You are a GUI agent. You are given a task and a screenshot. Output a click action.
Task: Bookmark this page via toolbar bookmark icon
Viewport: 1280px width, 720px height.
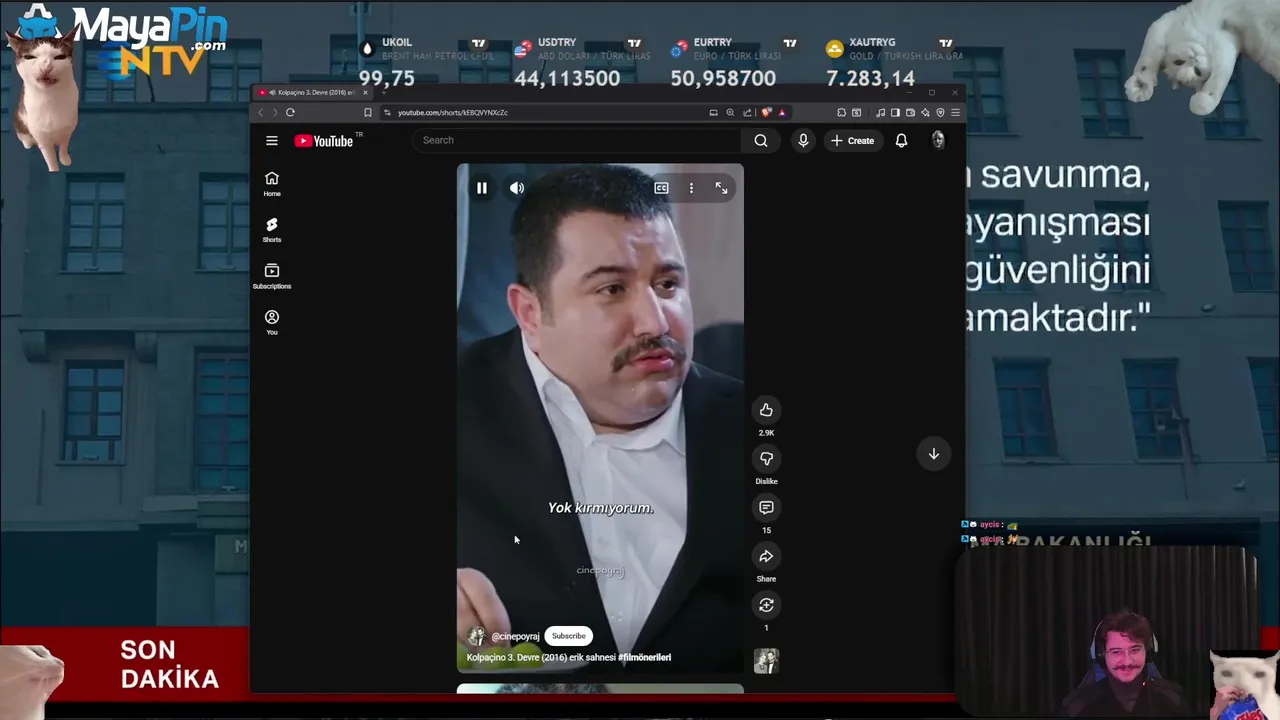[368, 113]
